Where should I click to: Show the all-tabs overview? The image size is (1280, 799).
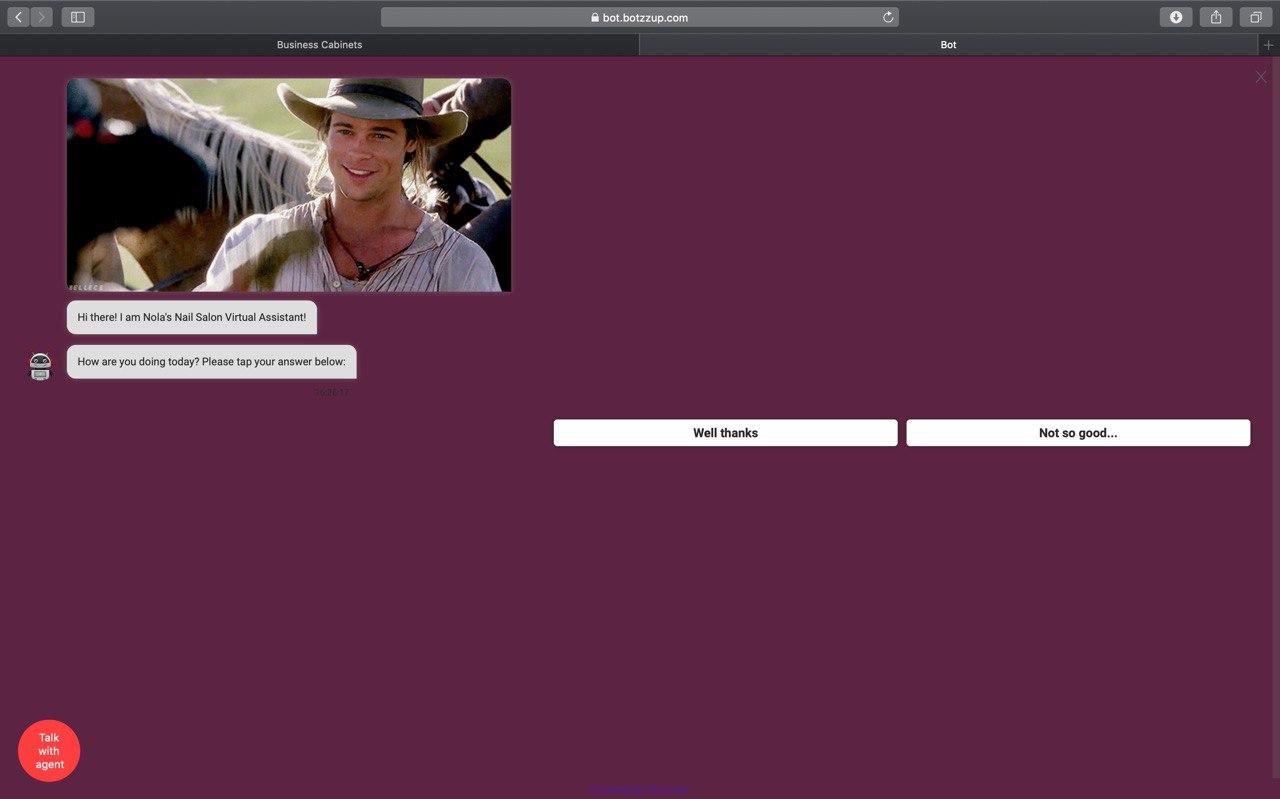click(x=1256, y=17)
